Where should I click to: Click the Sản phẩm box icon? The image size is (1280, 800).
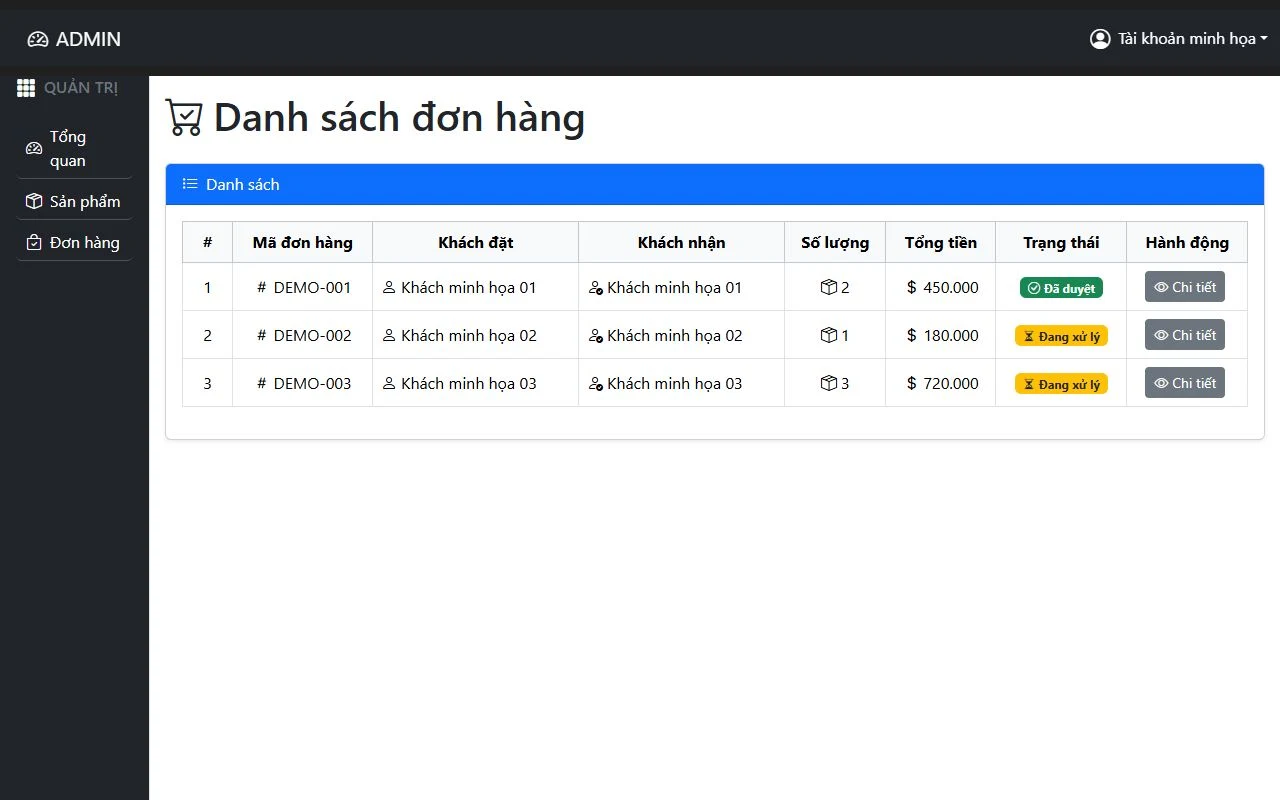point(34,201)
